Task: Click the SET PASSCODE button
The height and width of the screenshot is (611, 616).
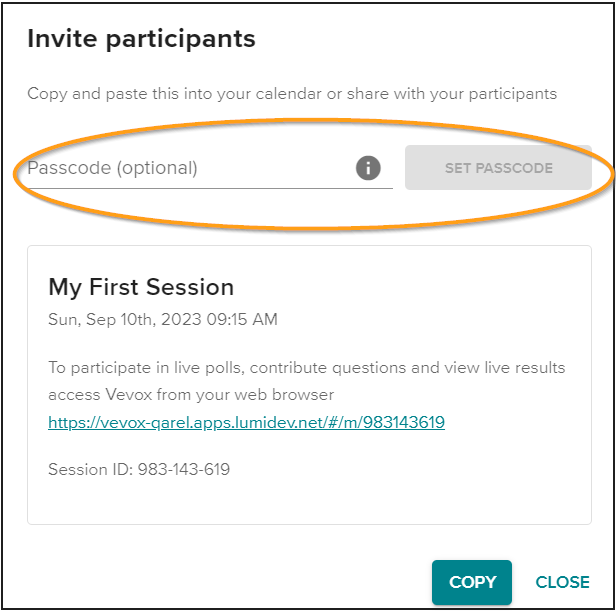Action: [x=498, y=168]
